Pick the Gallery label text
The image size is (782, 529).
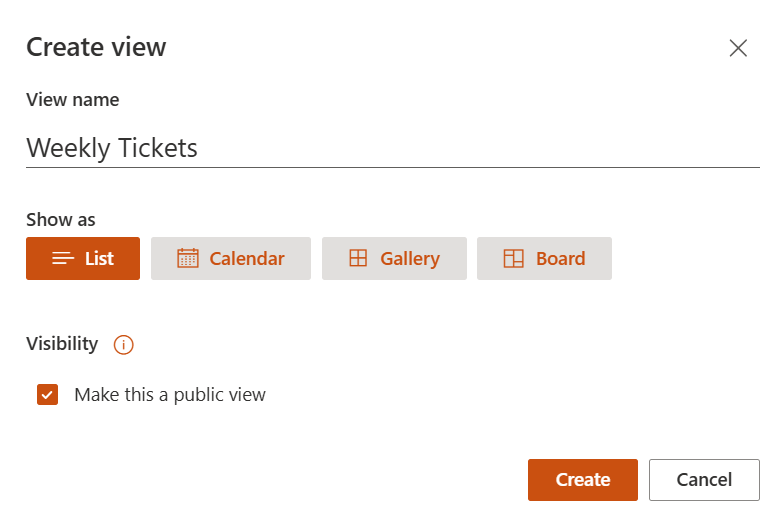coord(409,258)
